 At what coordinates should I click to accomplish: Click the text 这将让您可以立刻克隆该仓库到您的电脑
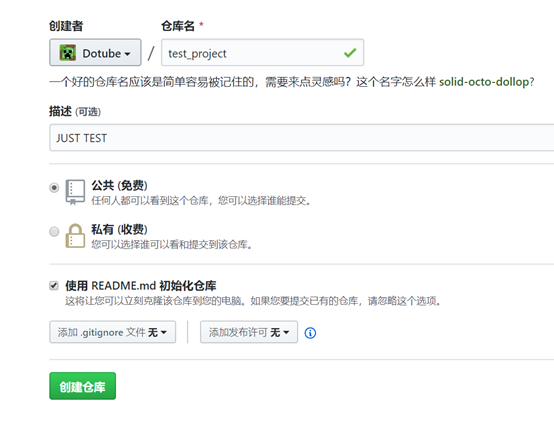(153, 301)
